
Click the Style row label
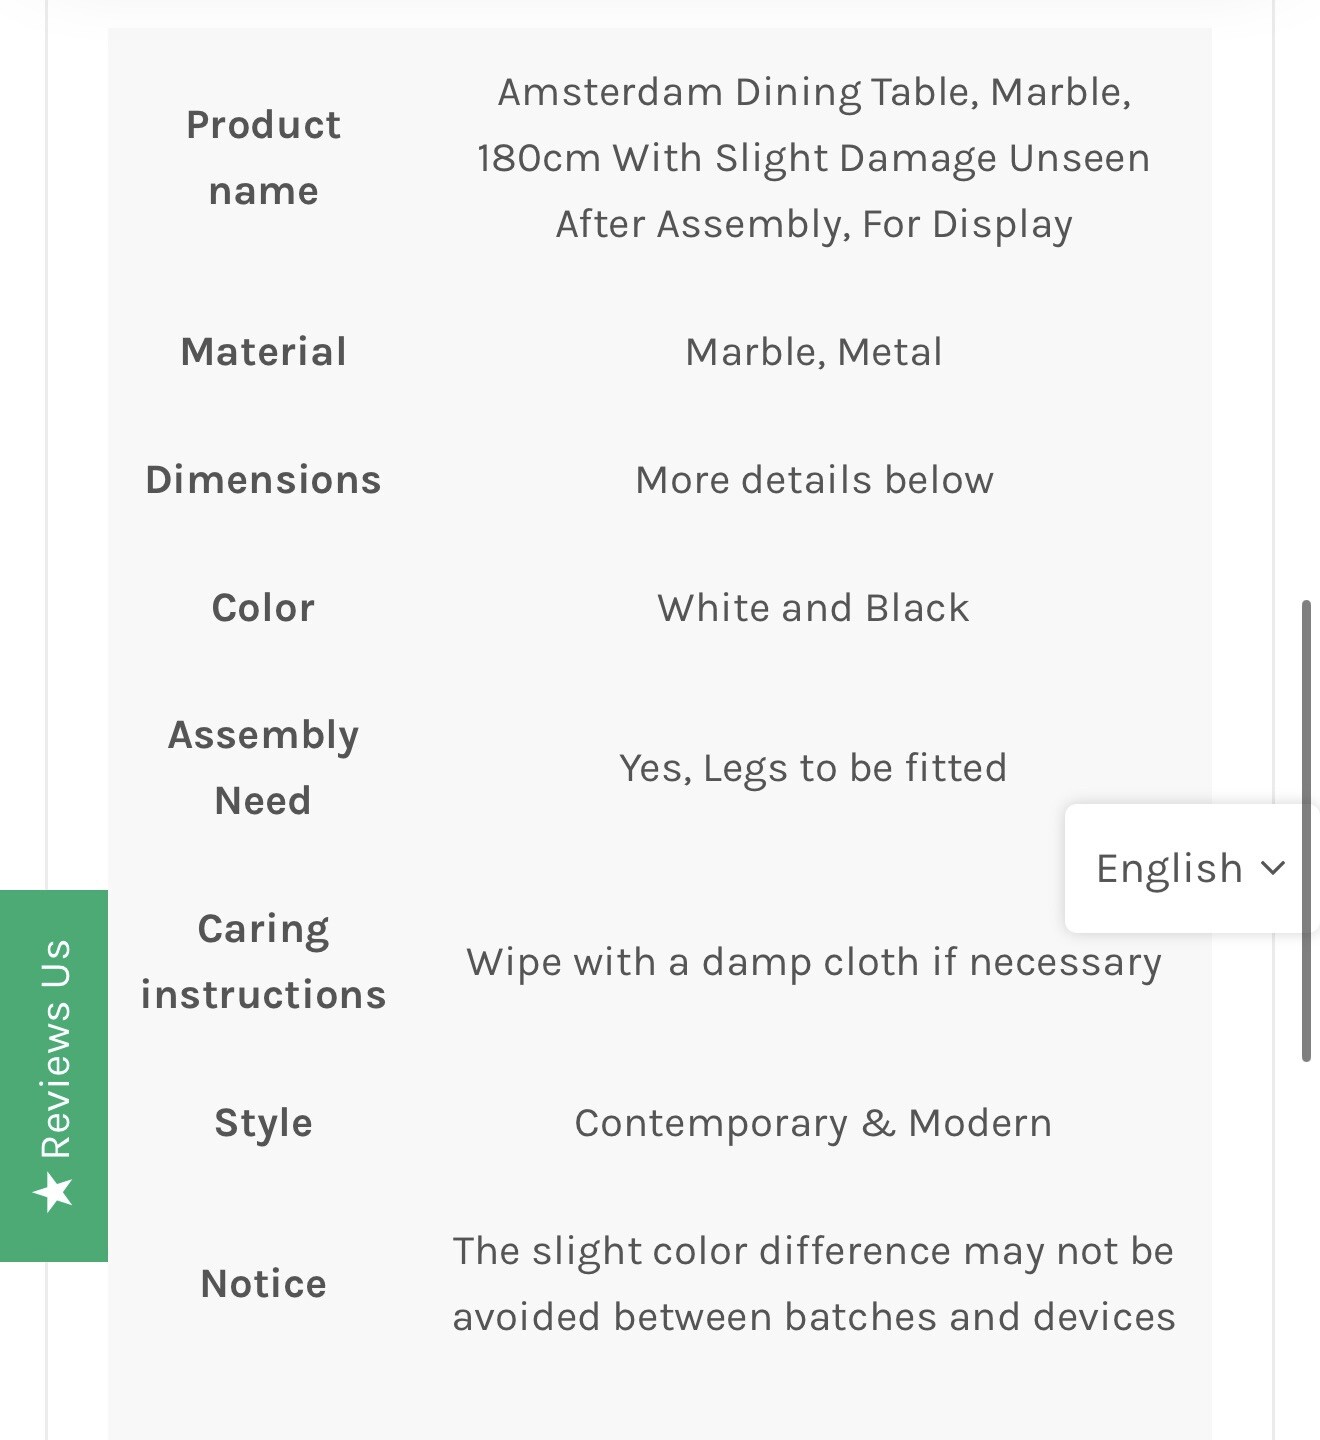264,1123
